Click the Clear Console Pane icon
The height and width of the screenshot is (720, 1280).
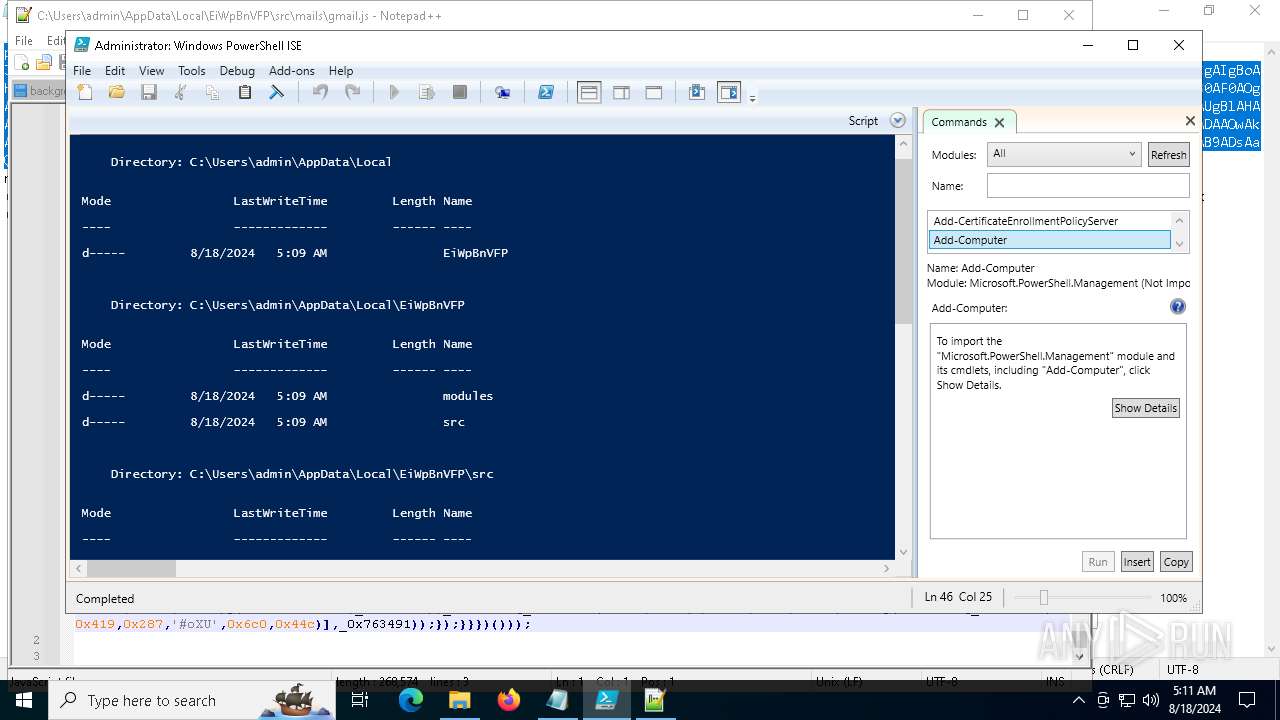point(277,93)
